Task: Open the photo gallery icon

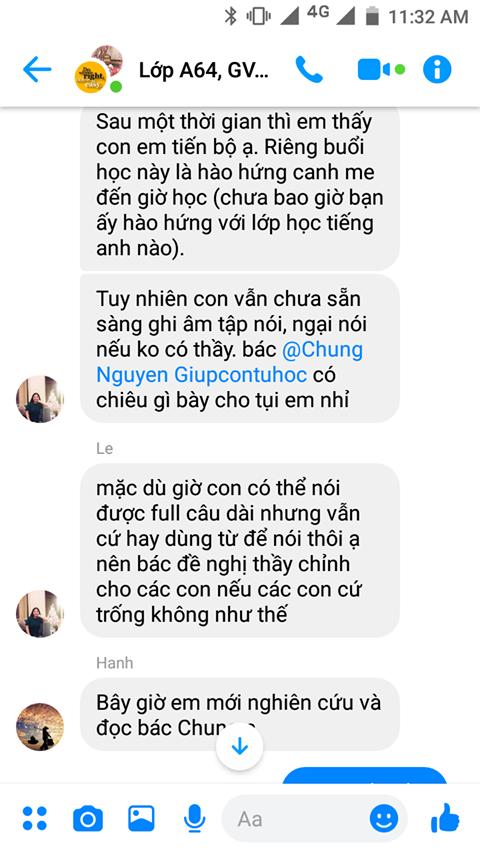Action: (141, 818)
